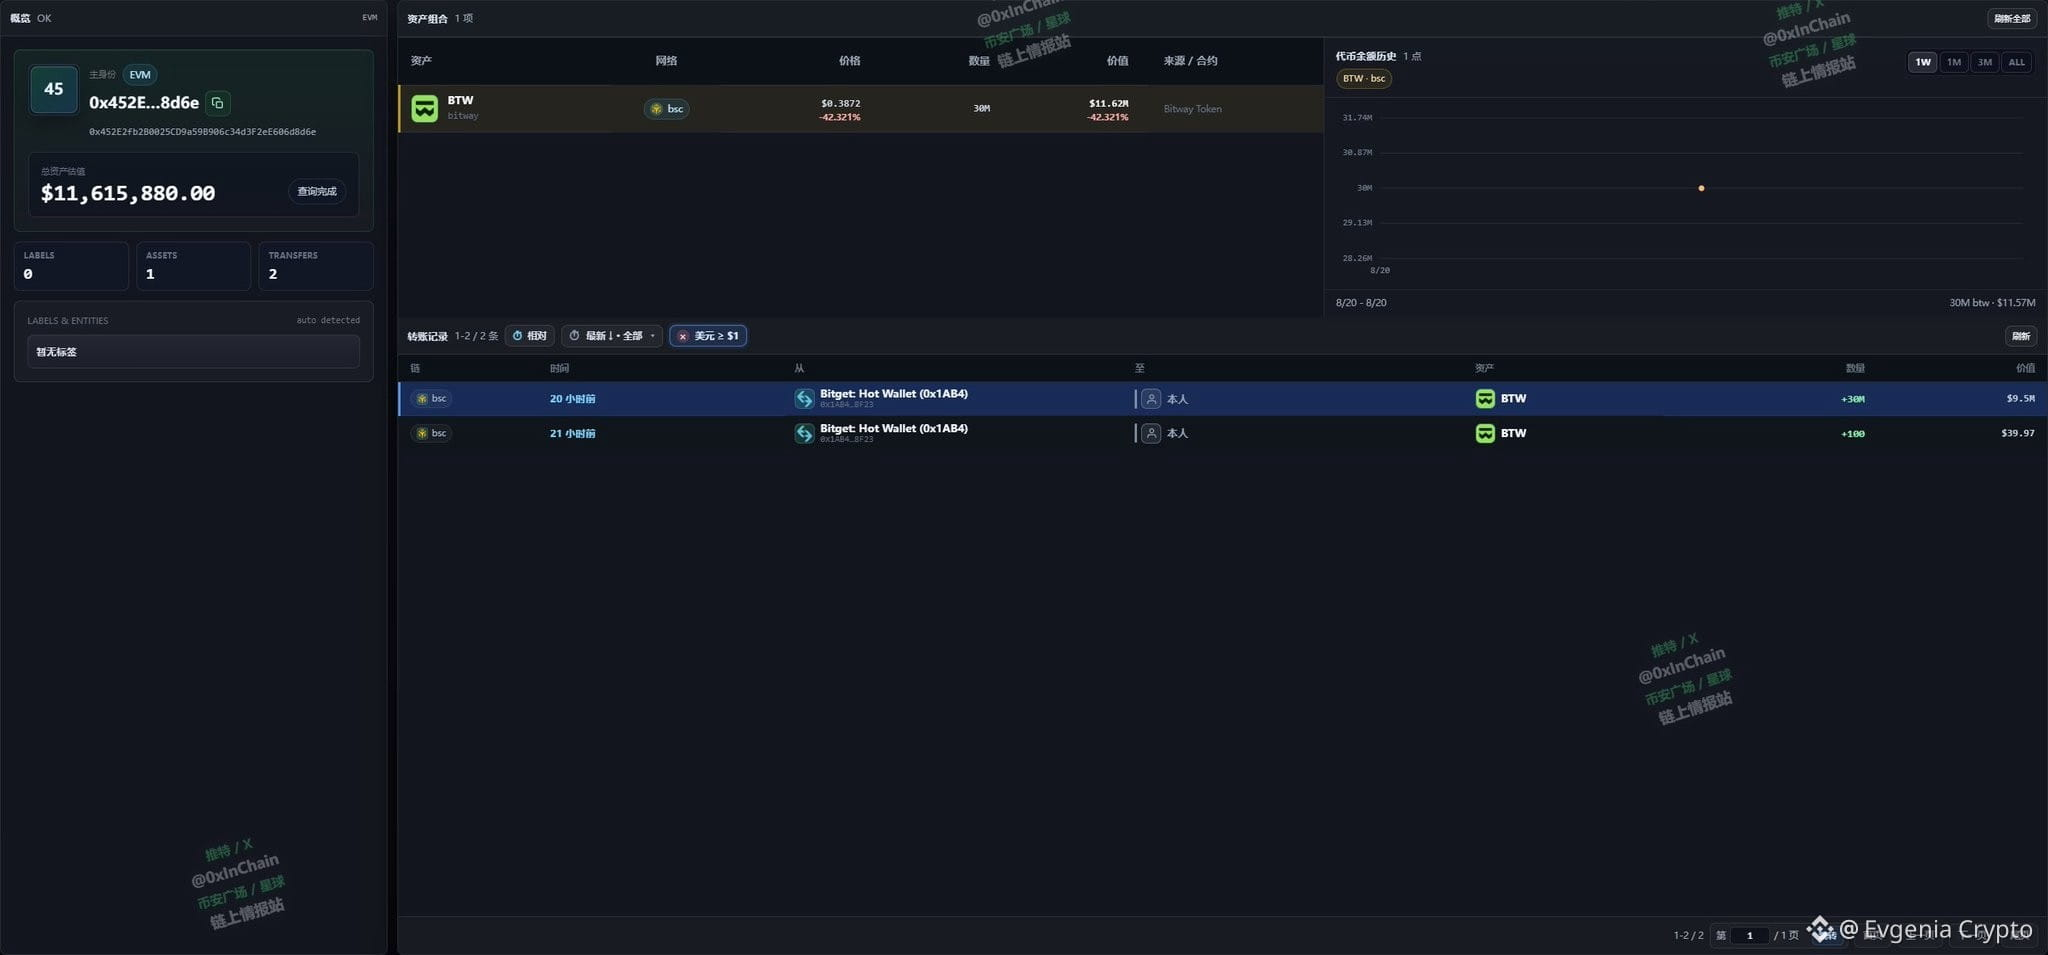Click the bsc chain badge in the 21 小时前 row
2048x955 pixels.
[x=431, y=433]
